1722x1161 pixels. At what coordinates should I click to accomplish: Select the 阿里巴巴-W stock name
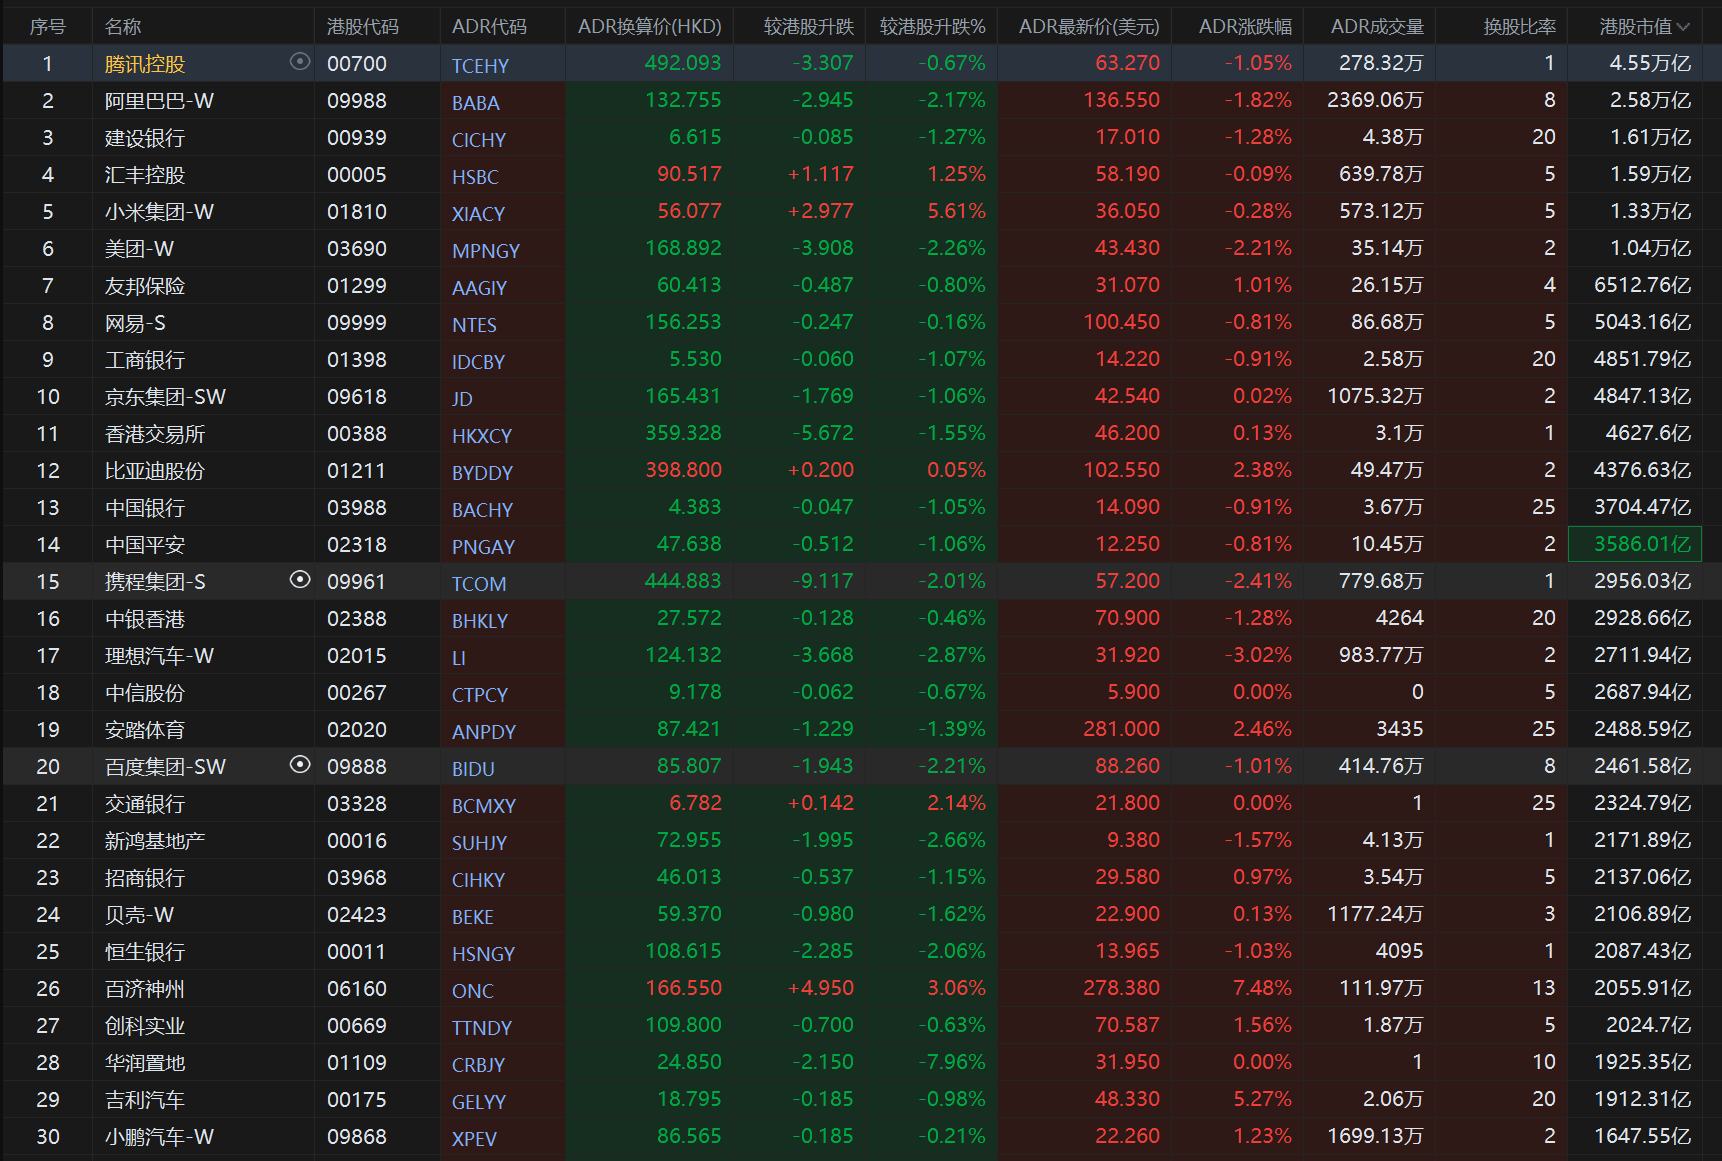[159, 101]
